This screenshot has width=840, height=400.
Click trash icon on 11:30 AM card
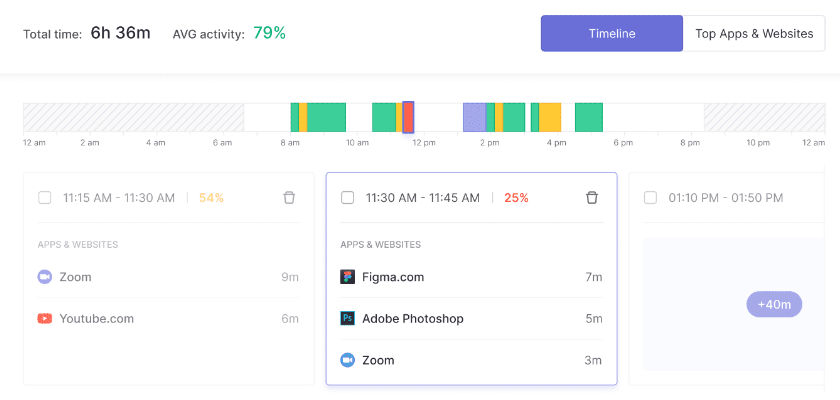coord(591,198)
